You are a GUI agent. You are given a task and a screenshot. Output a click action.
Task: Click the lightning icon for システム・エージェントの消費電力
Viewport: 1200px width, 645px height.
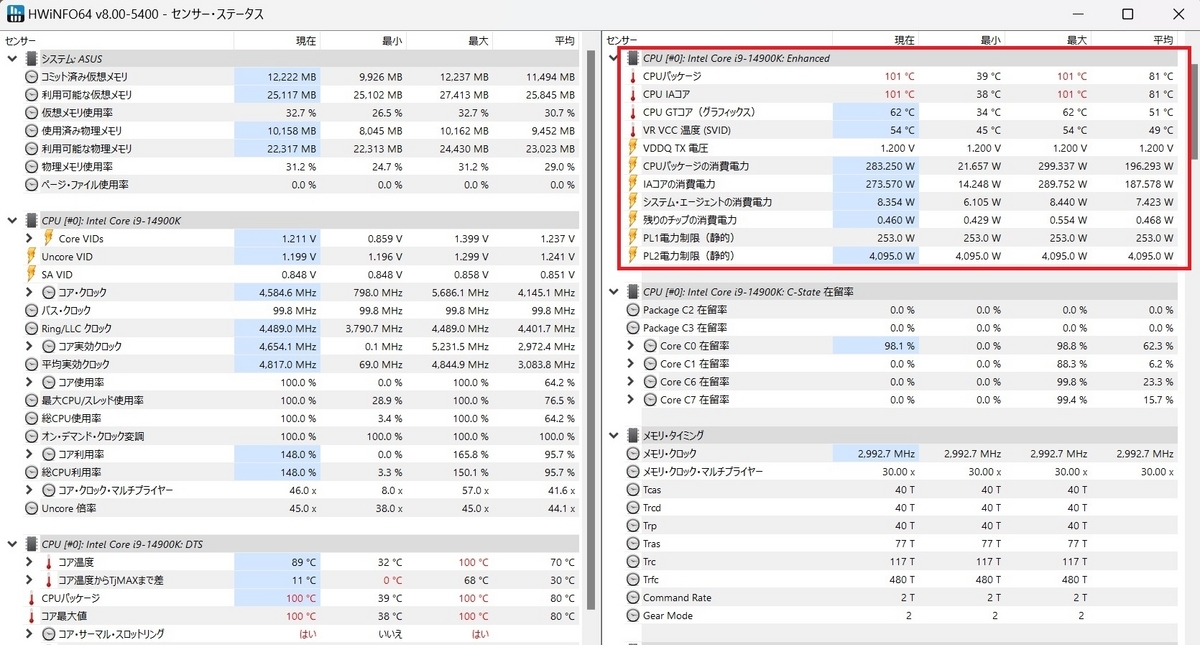(633, 202)
